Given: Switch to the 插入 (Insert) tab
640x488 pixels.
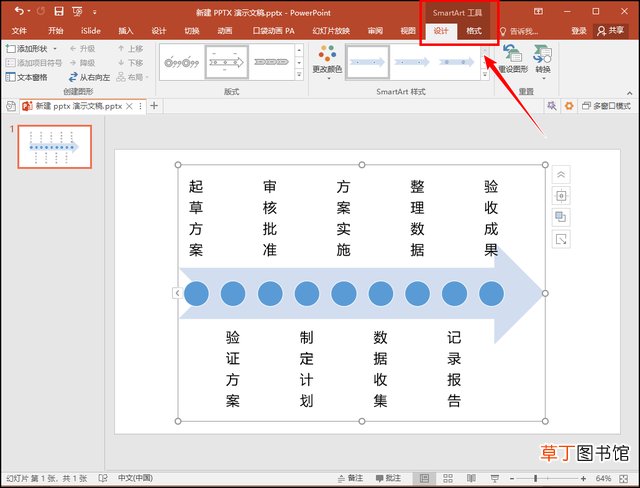Looking at the screenshot, I should (125, 31).
